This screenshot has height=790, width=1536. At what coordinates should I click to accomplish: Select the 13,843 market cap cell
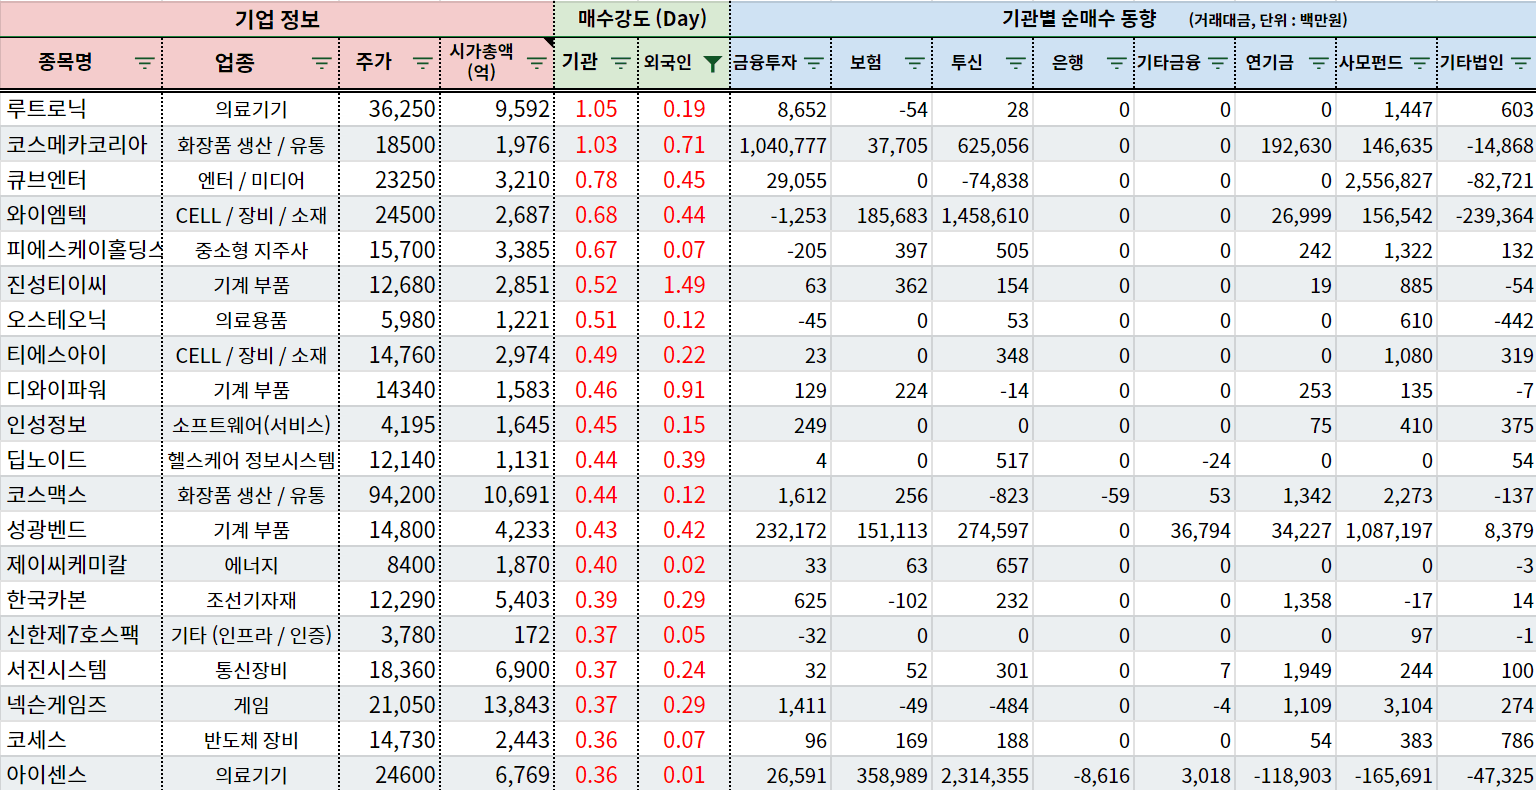point(497,704)
